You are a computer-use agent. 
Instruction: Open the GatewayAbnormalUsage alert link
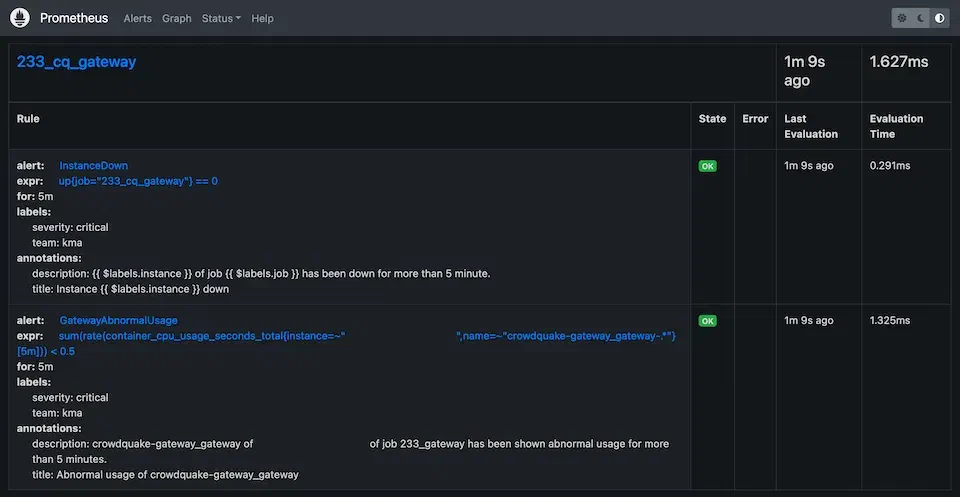pyautogui.click(x=118, y=320)
